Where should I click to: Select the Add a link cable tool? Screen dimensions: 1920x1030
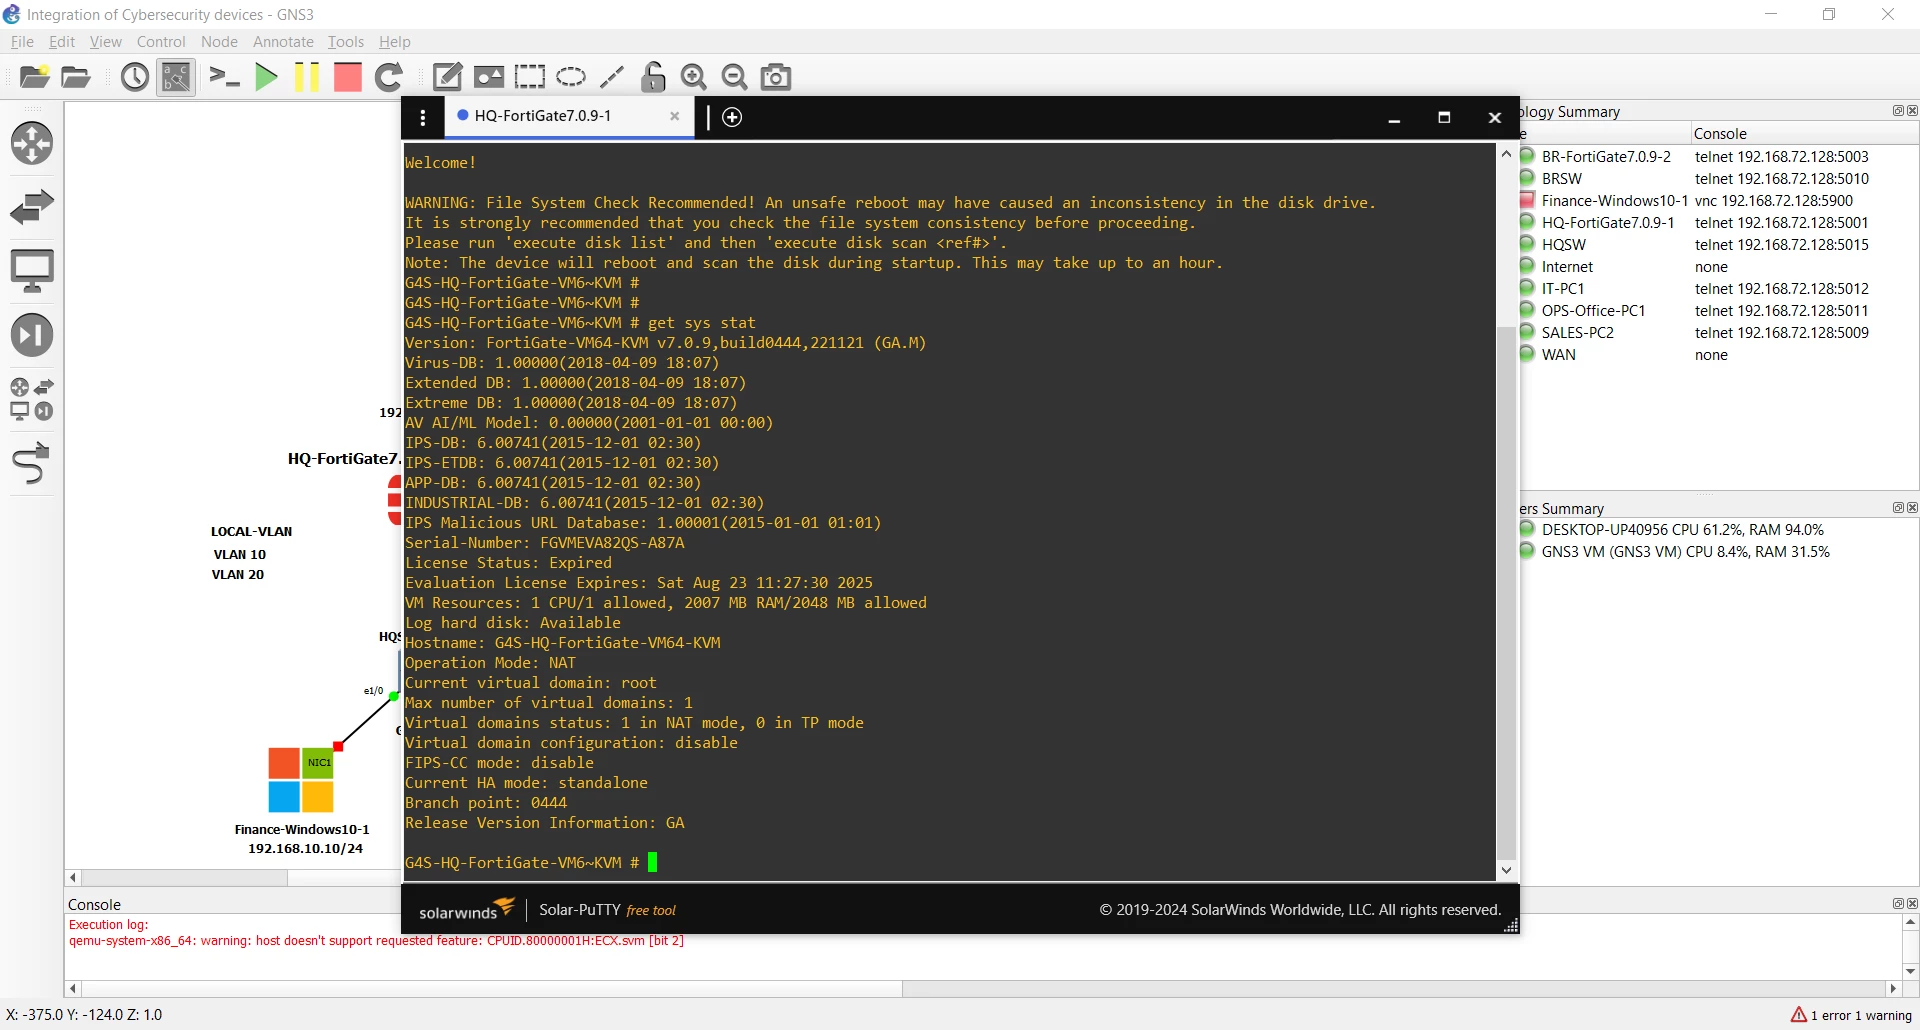(x=32, y=463)
